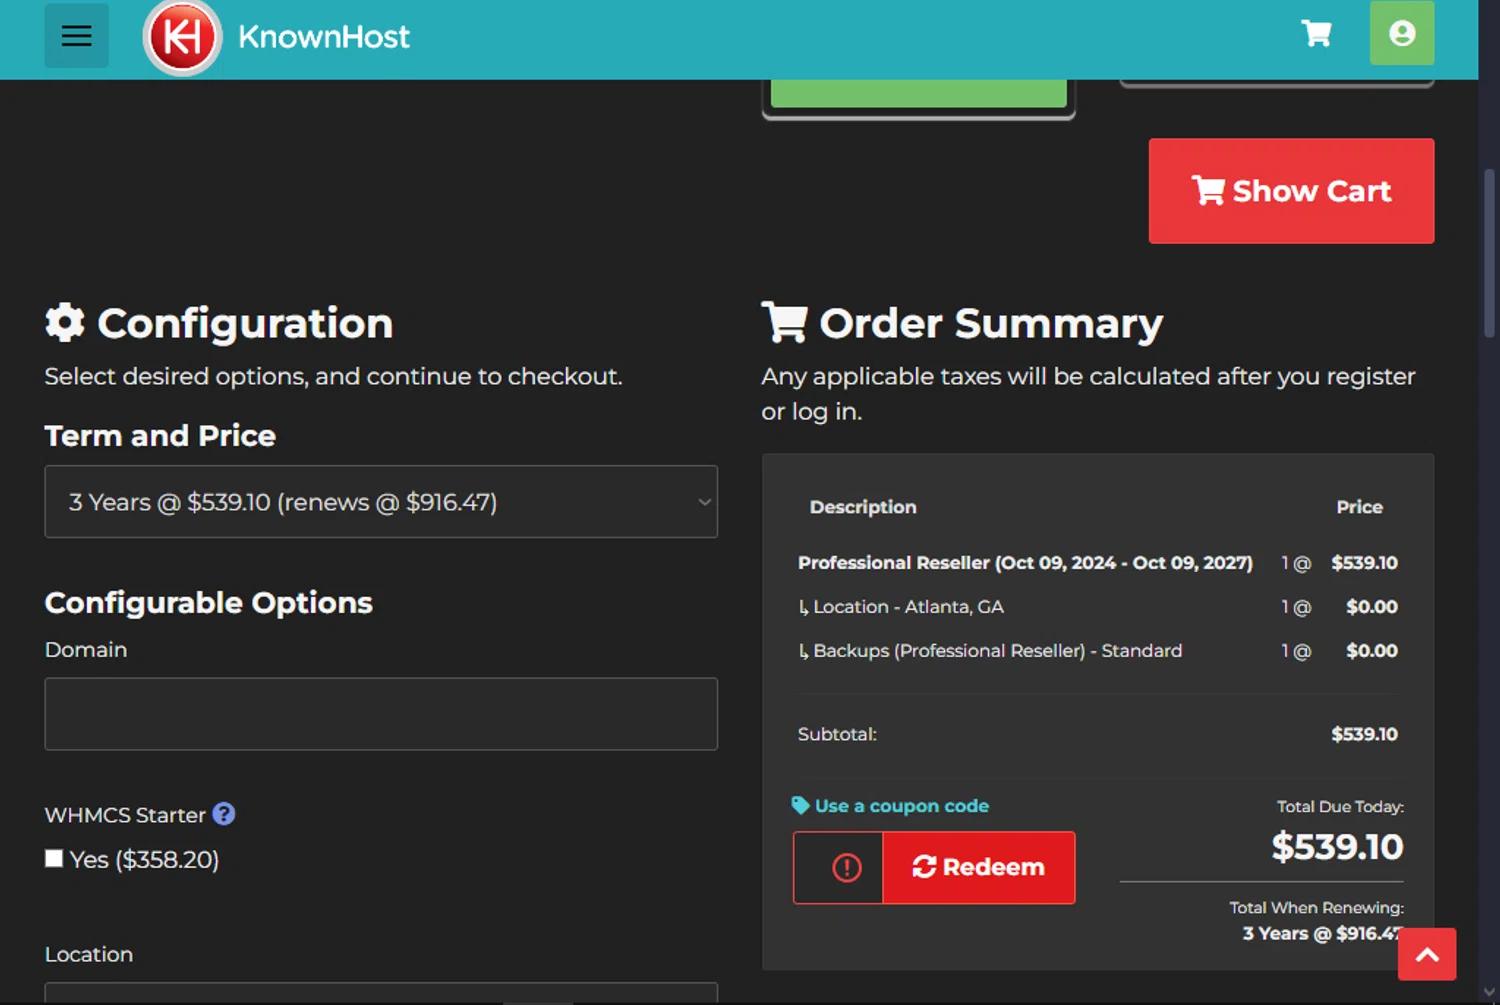Click the Total When Renewing label
This screenshot has height=1005, width=1500.
coord(1316,908)
